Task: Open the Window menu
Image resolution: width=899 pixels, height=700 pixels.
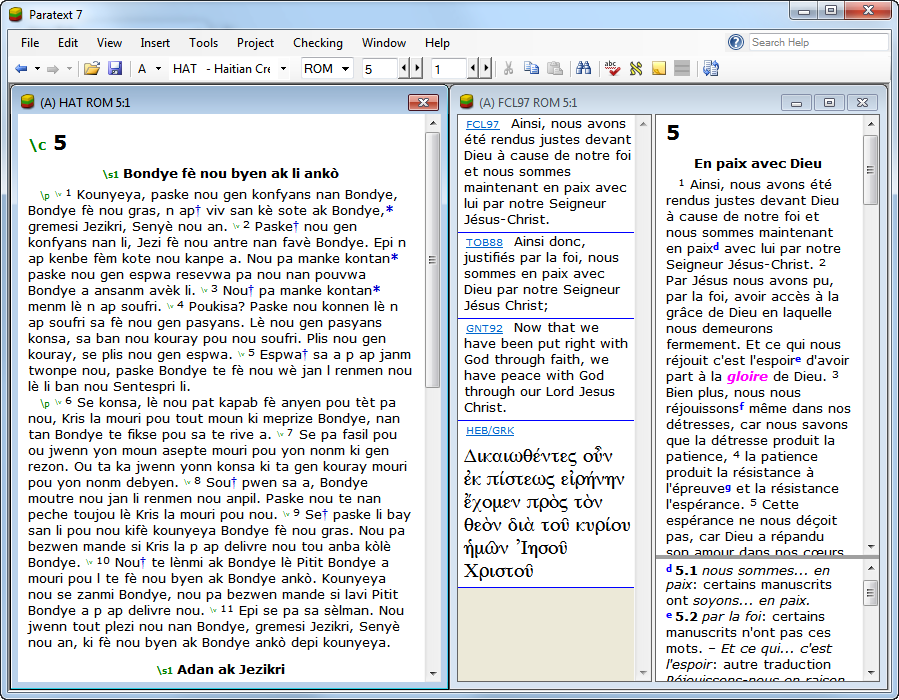Action: [x=384, y=43]
